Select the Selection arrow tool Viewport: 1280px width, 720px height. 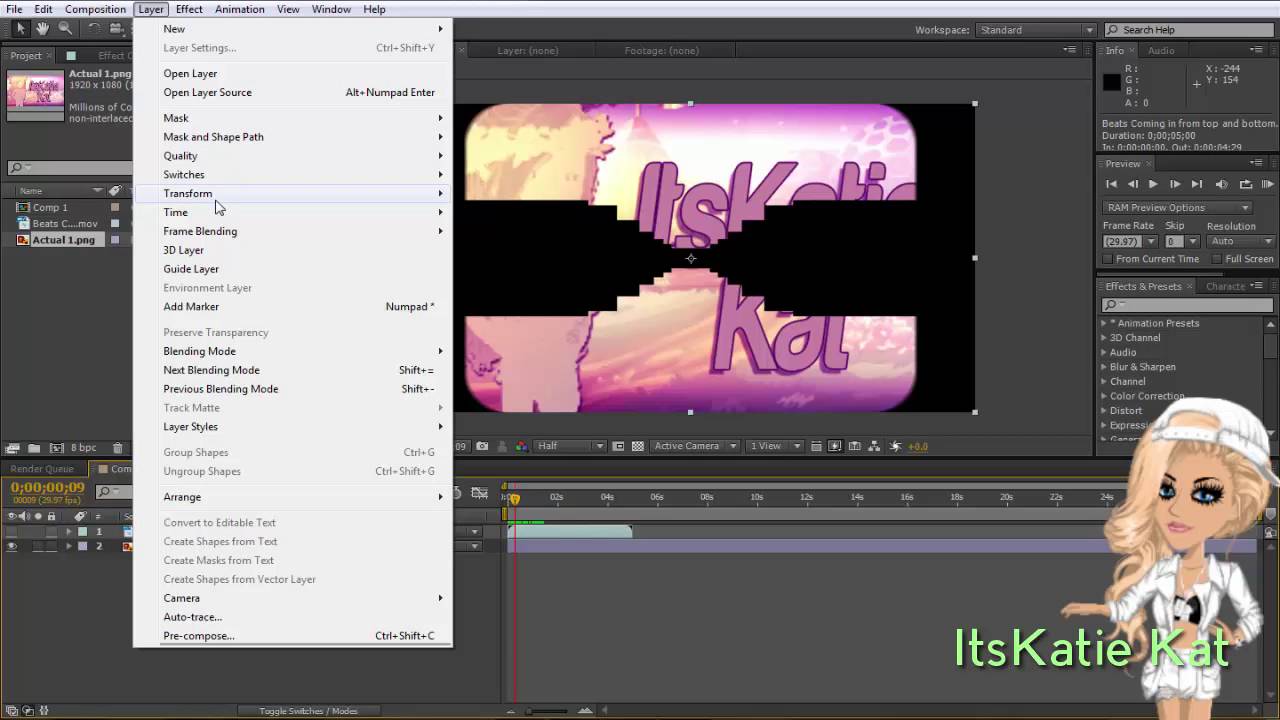pyautogui.click(x=20, y=29)
